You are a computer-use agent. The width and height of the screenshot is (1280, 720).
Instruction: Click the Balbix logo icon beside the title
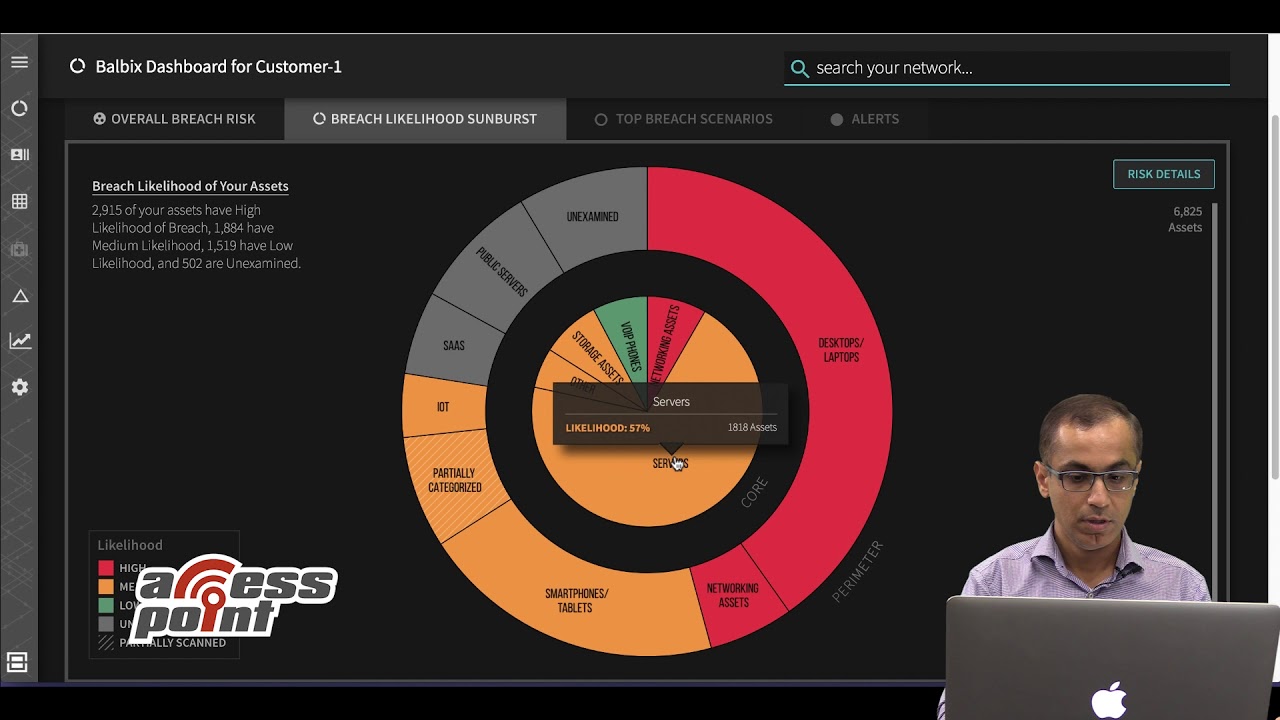pos(77,66)
